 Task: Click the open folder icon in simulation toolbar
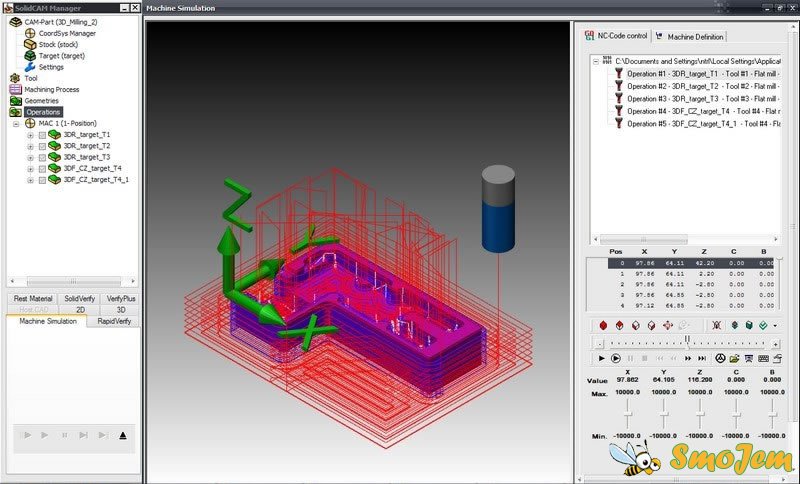pos(734,359)
